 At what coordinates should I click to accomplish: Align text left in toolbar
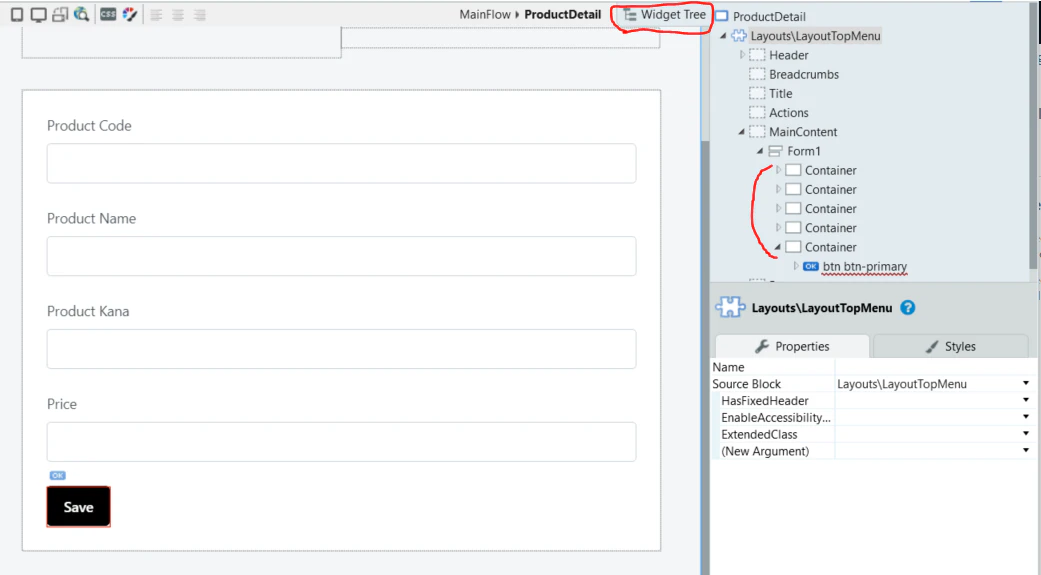pos(156,15)
